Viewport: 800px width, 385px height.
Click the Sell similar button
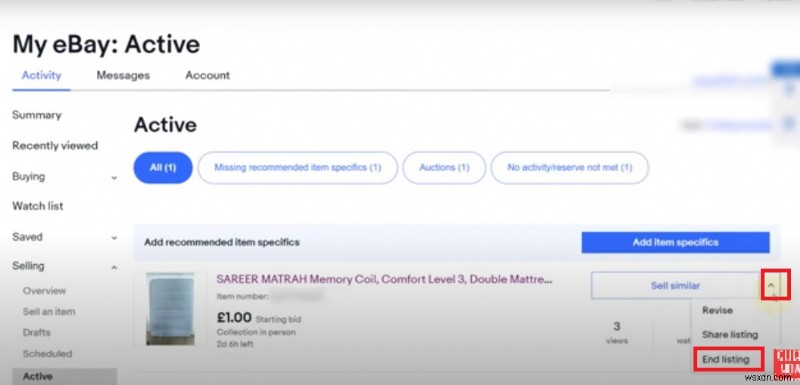pyautogui.click(x=675, y=286)
